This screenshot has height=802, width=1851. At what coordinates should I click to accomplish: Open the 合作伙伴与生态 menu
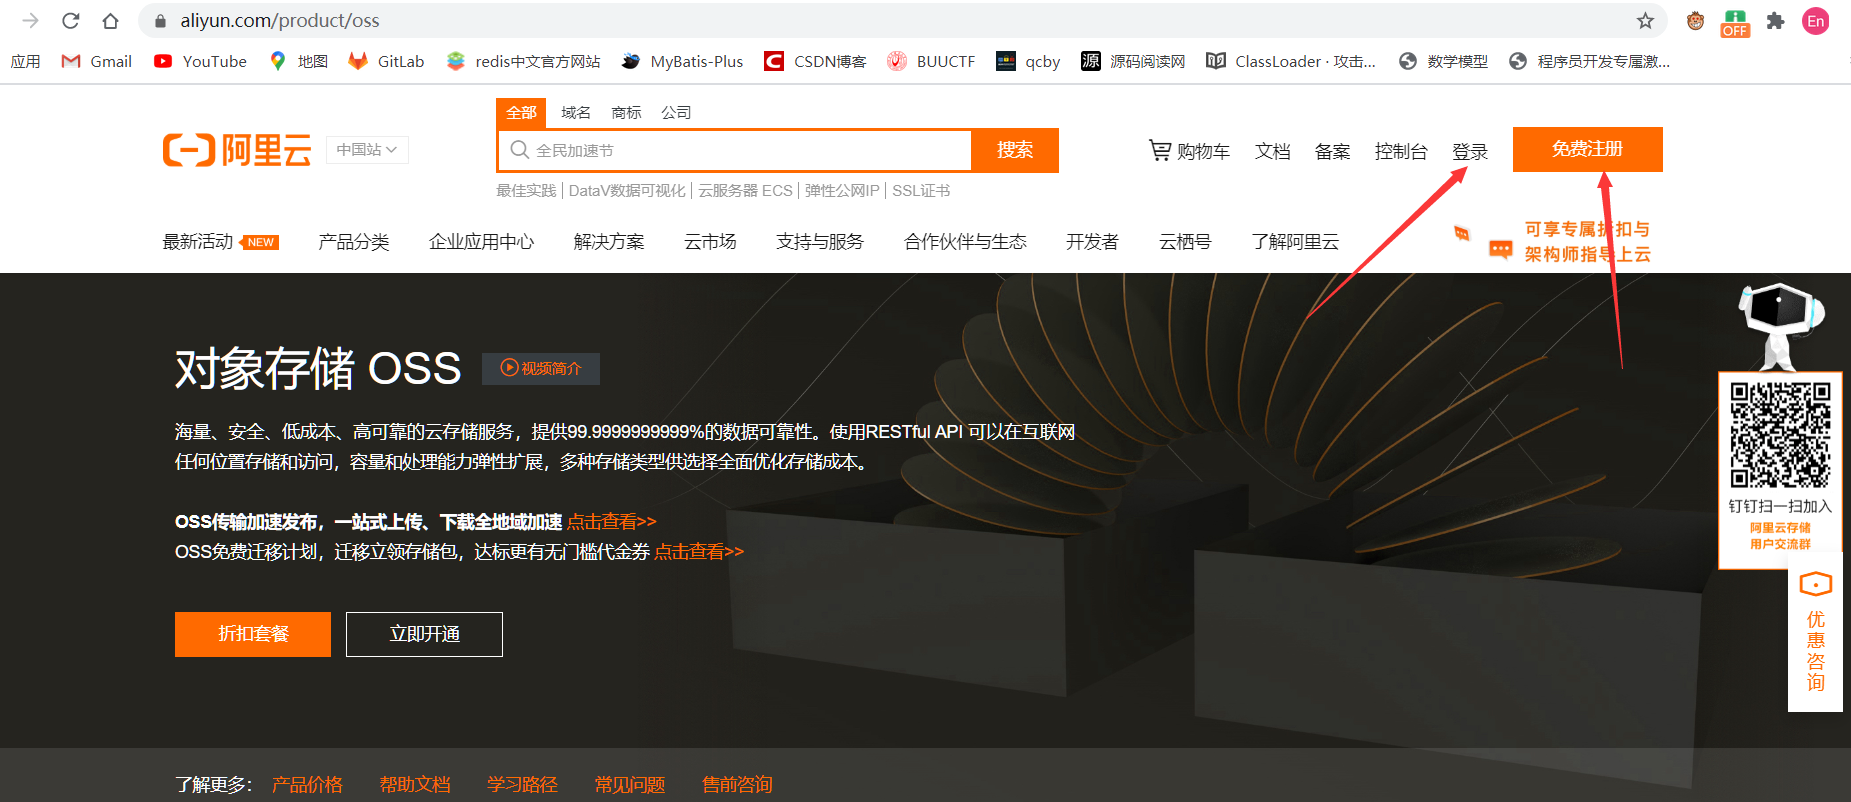[x=965, y=242]
